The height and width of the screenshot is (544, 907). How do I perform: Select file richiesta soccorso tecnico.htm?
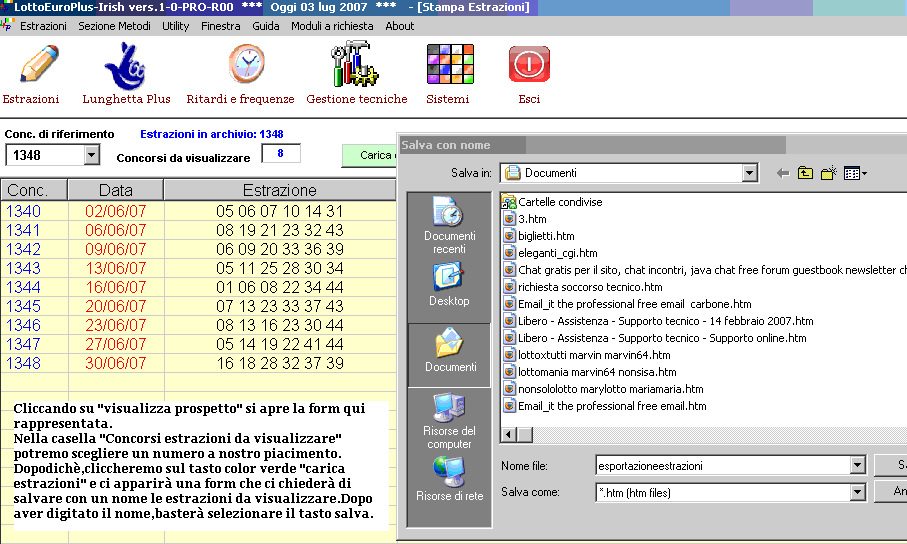582,287
